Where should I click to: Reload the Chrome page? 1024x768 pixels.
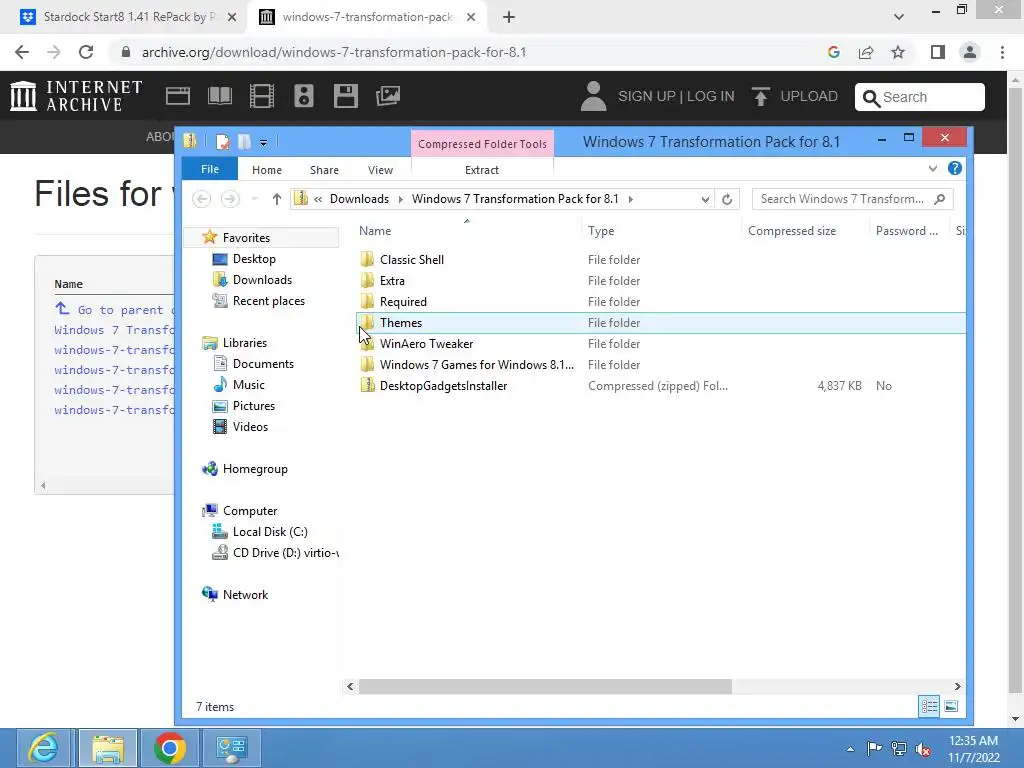tap(86, 52)
